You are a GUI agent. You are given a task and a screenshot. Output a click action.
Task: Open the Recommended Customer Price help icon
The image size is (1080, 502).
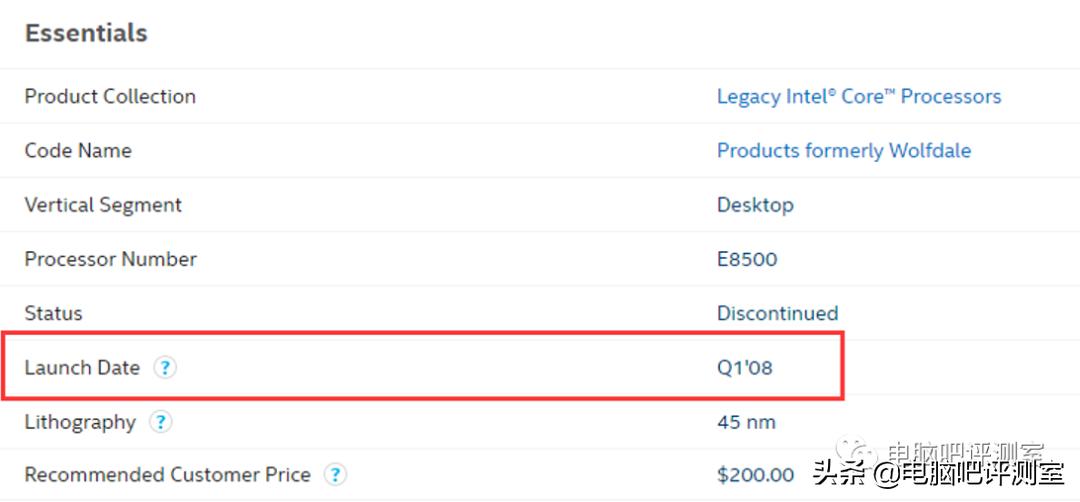point(336,475)
